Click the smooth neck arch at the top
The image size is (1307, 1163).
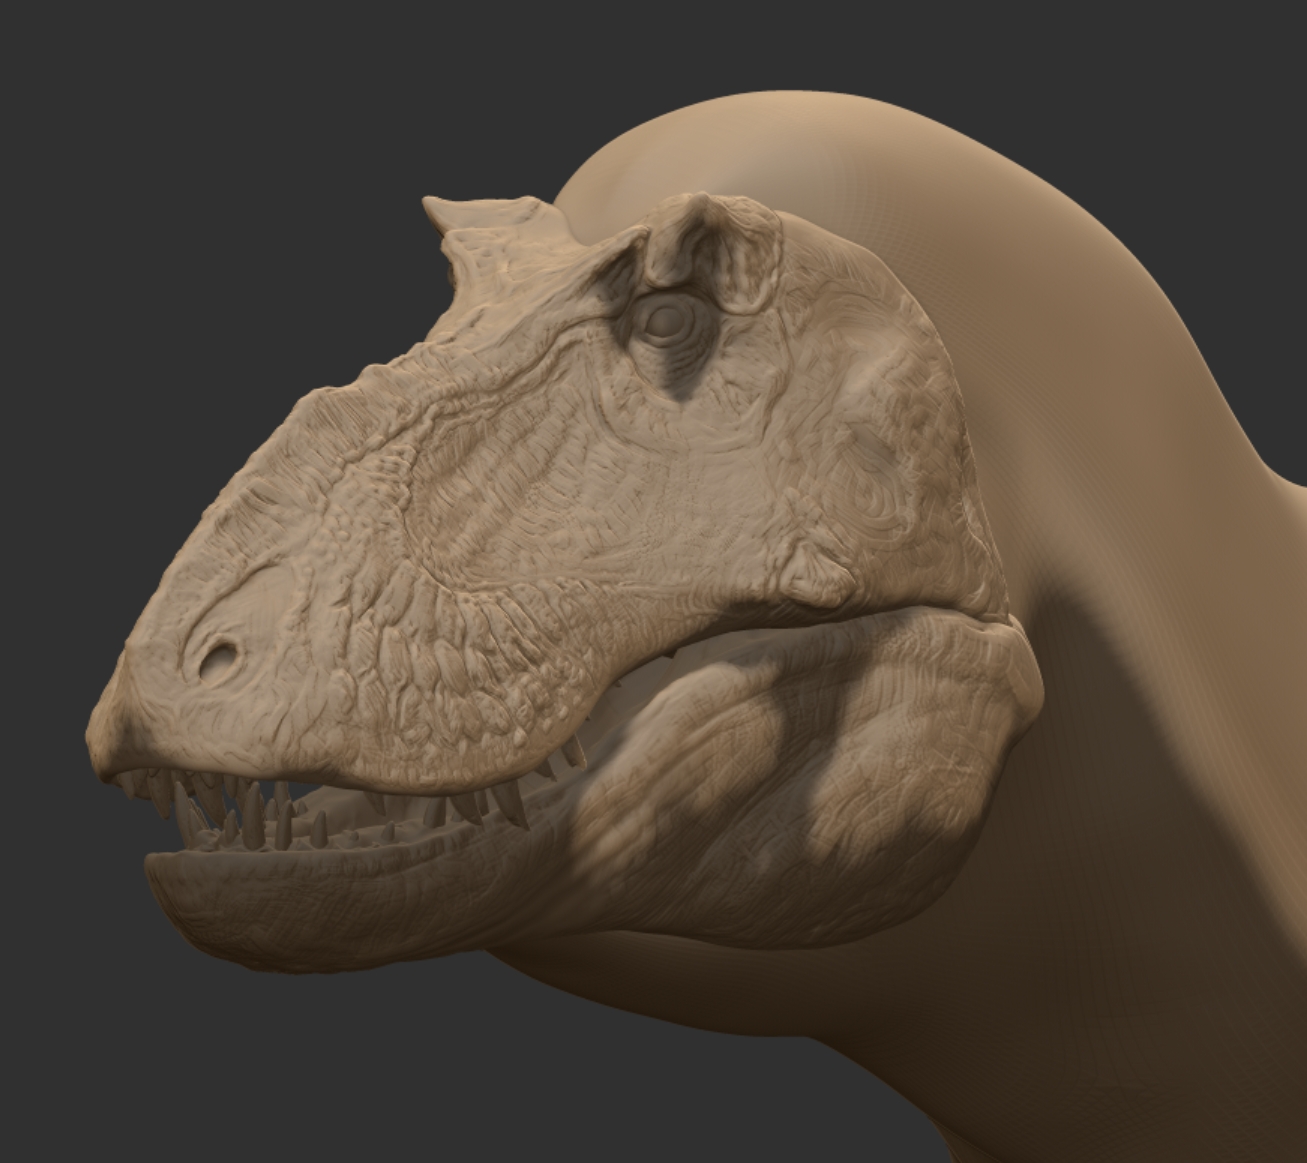[x=800, y=130]
